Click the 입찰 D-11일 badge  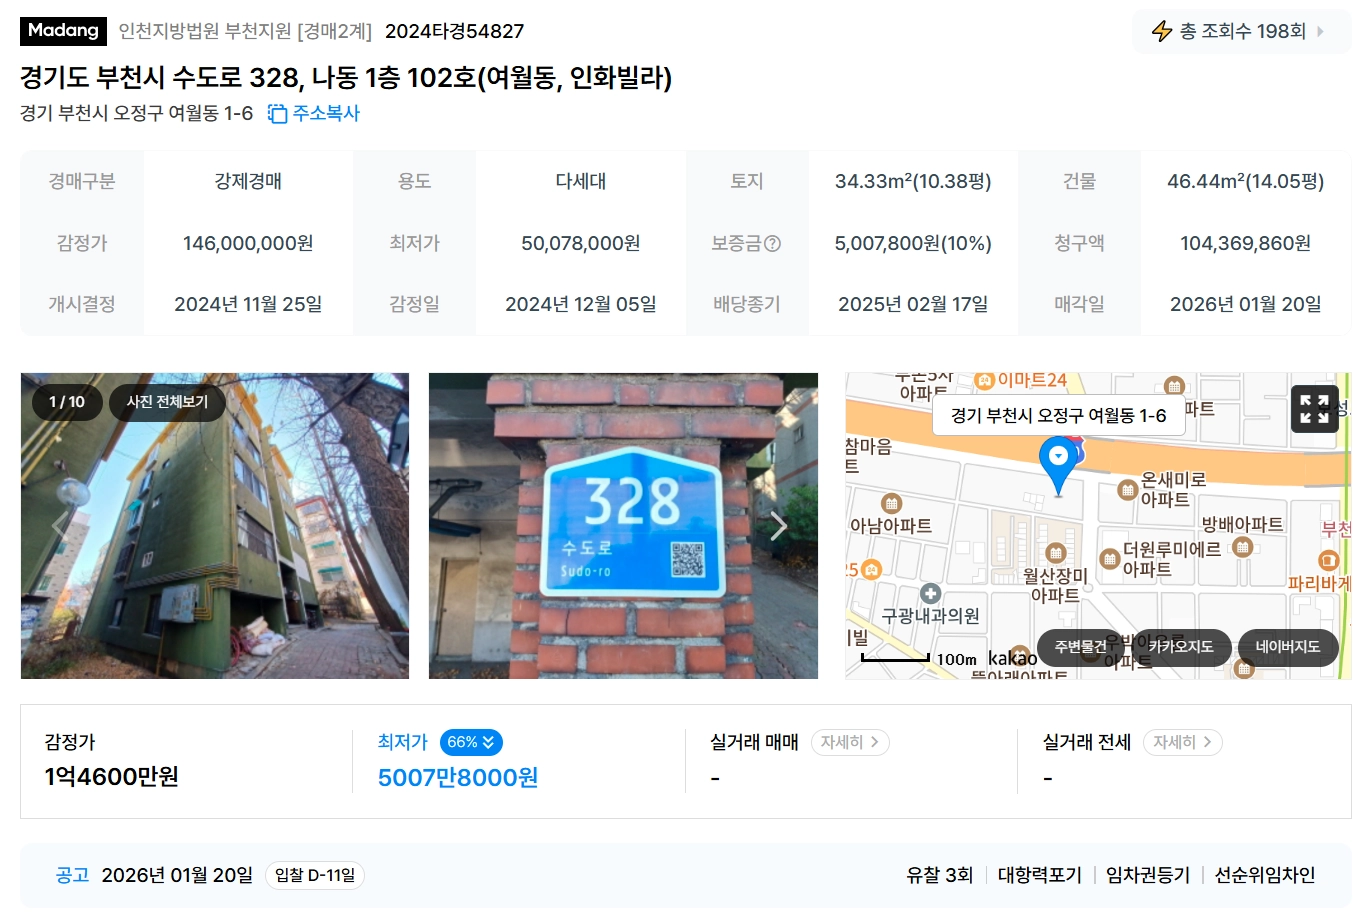315,875
